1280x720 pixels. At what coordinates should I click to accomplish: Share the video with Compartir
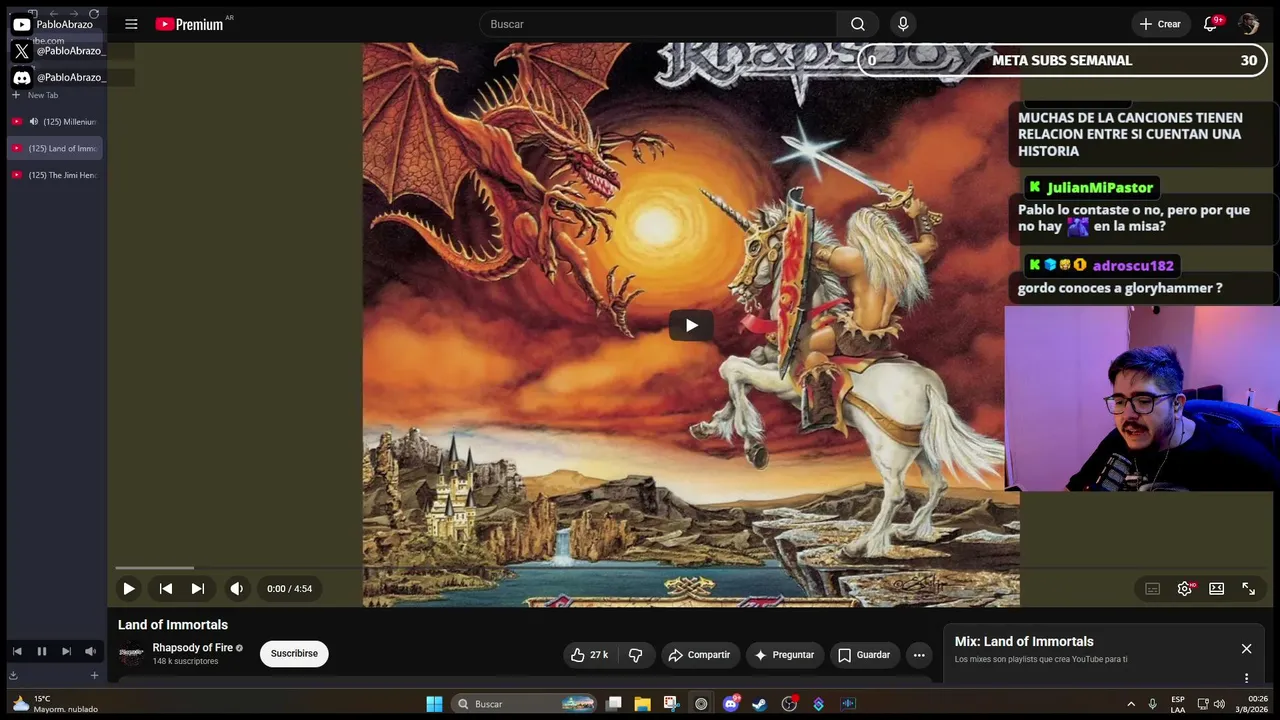(x=699, y=655)
